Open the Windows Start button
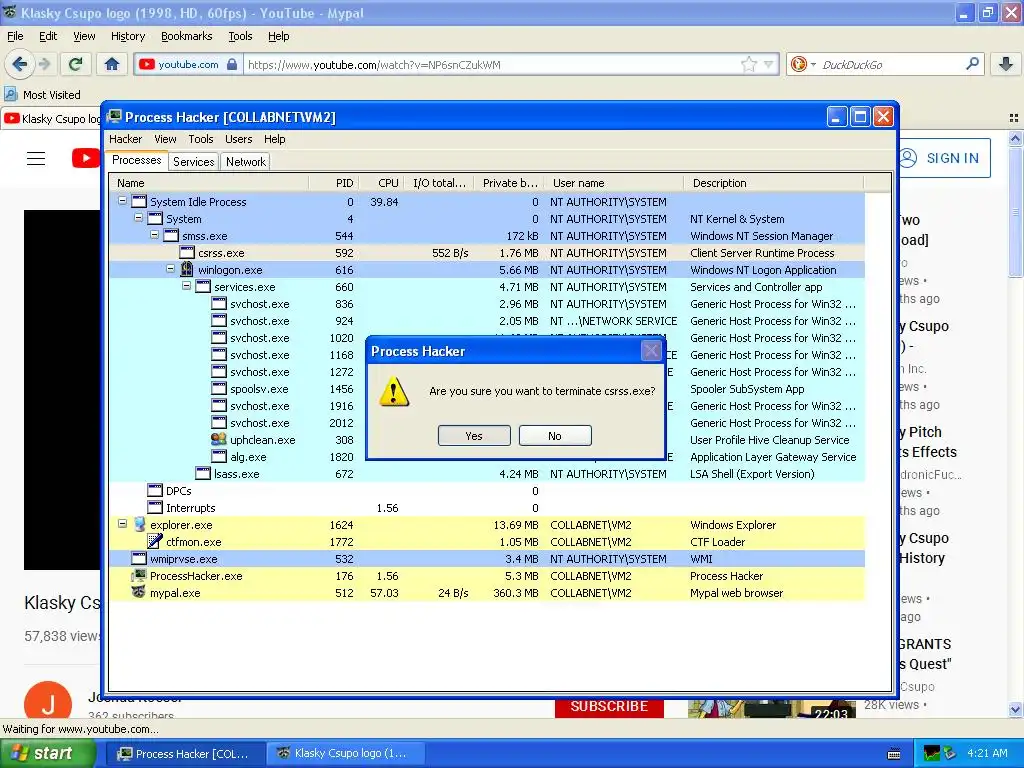The width and height of the screenshot is (1024, 768). coord(48,753)
